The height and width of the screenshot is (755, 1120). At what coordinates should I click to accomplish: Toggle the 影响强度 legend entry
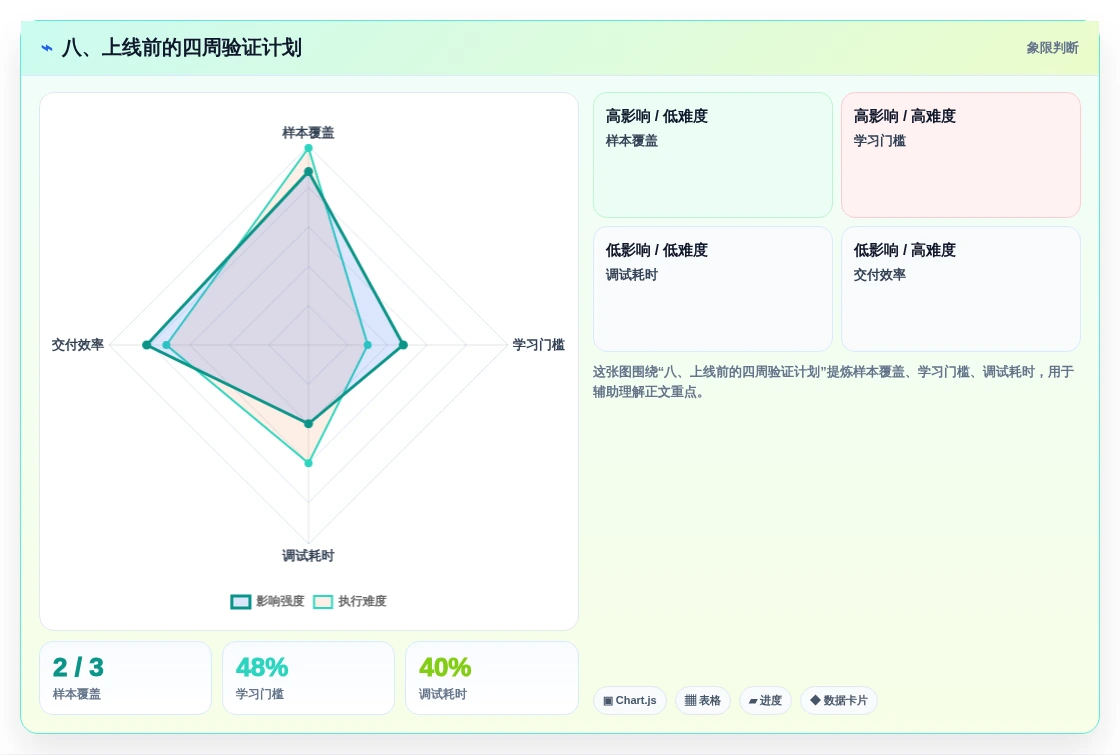(x=268, y=601)
